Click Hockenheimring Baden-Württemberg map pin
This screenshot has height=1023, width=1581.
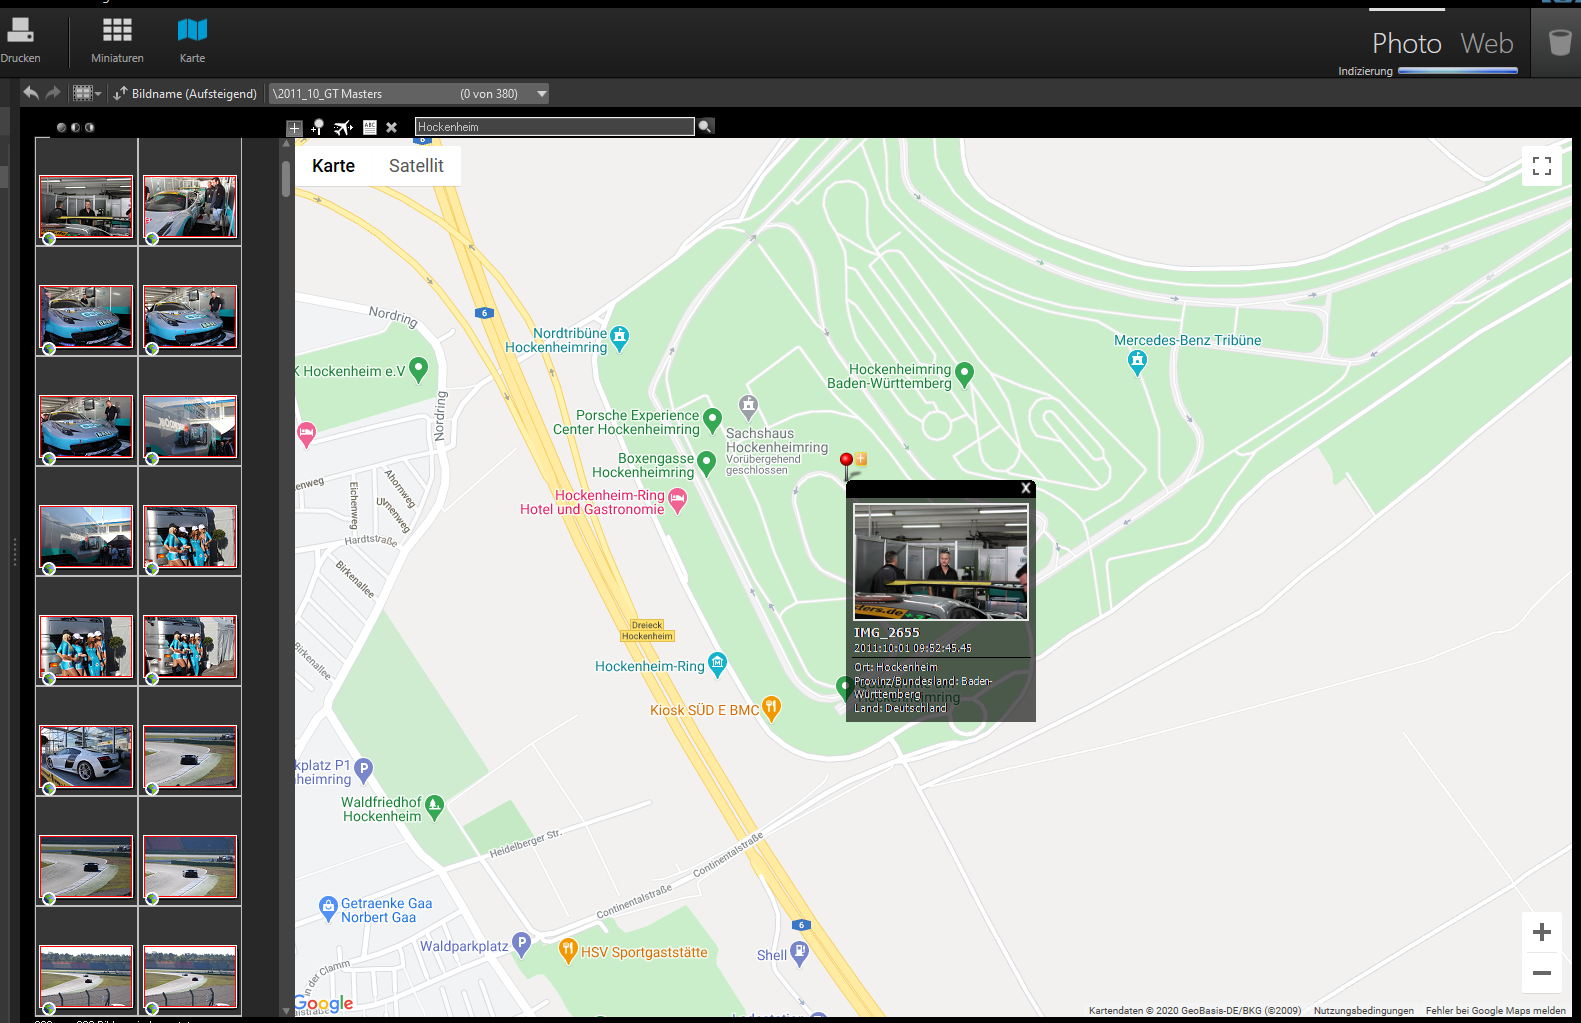[x=965, y=374]
